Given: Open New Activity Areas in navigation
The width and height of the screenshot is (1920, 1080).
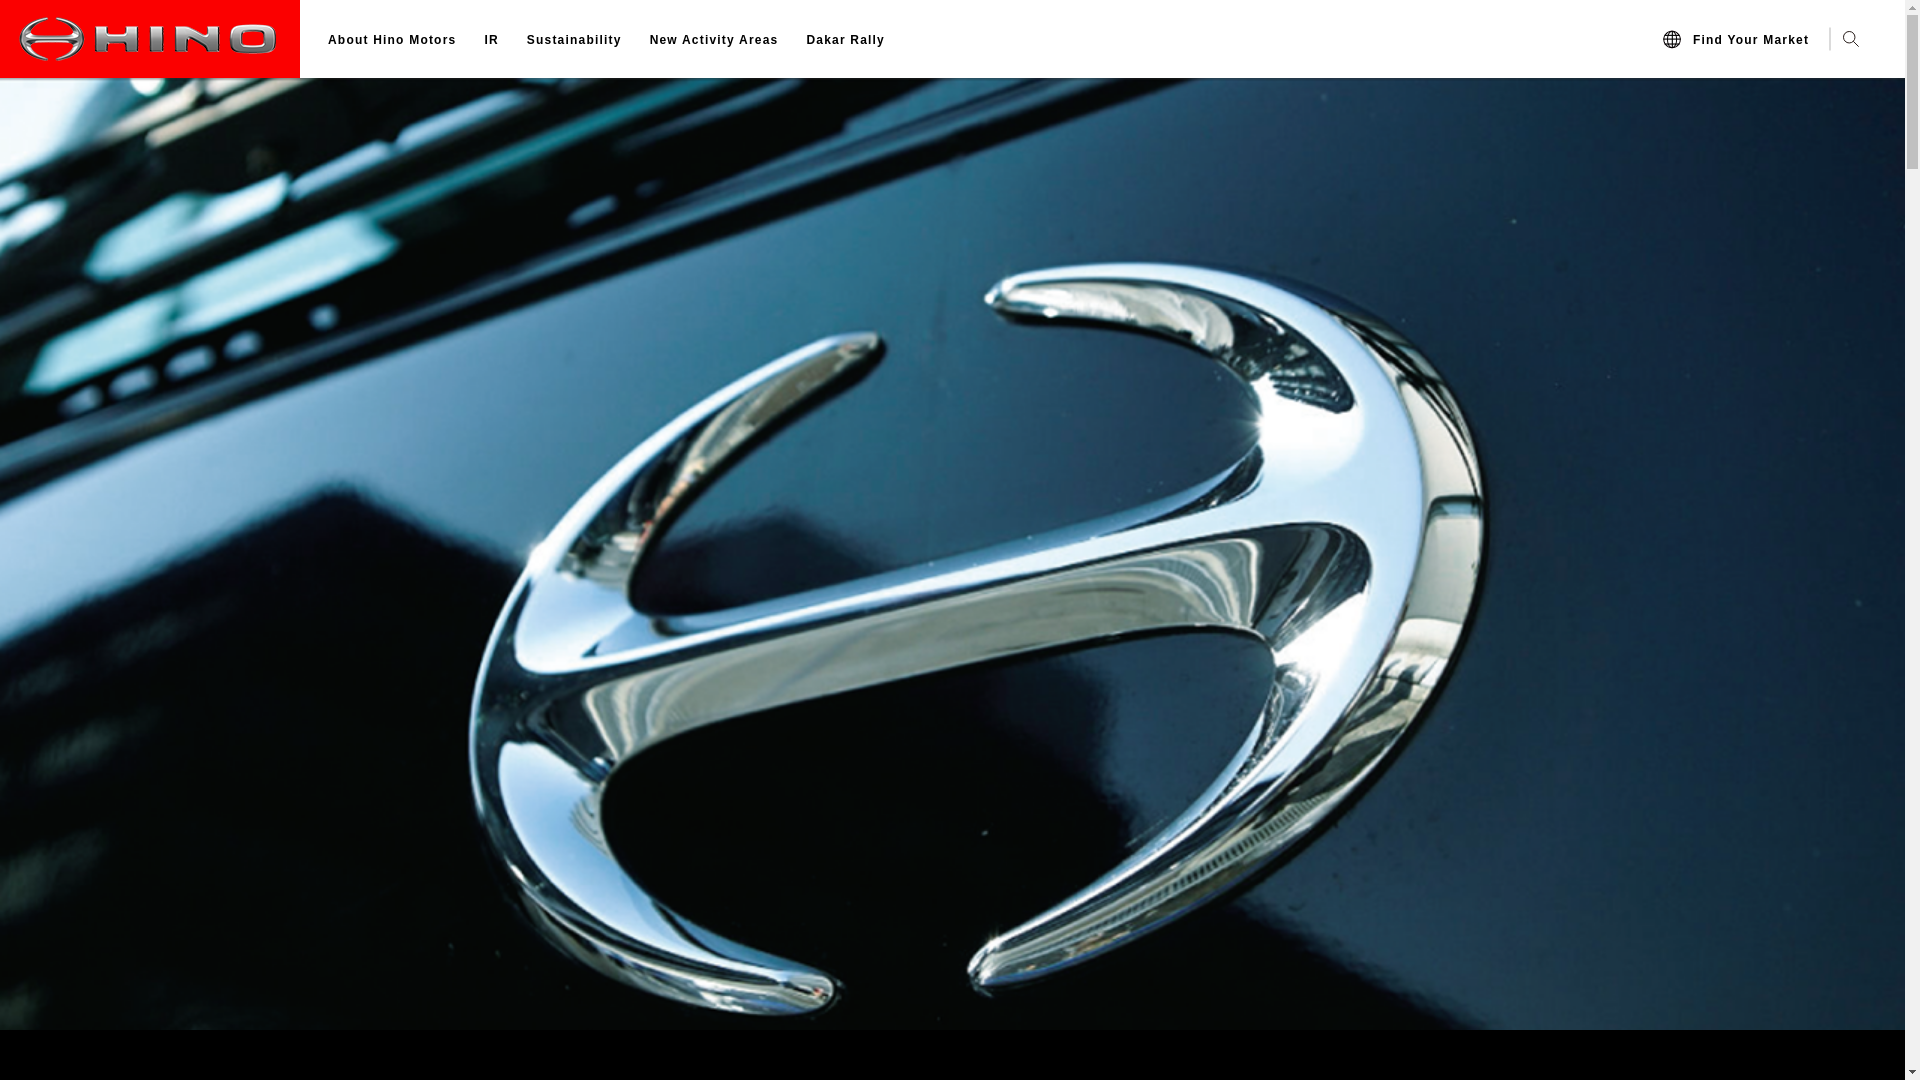Looking at the screenshot, I should click(x=714, y=40).
